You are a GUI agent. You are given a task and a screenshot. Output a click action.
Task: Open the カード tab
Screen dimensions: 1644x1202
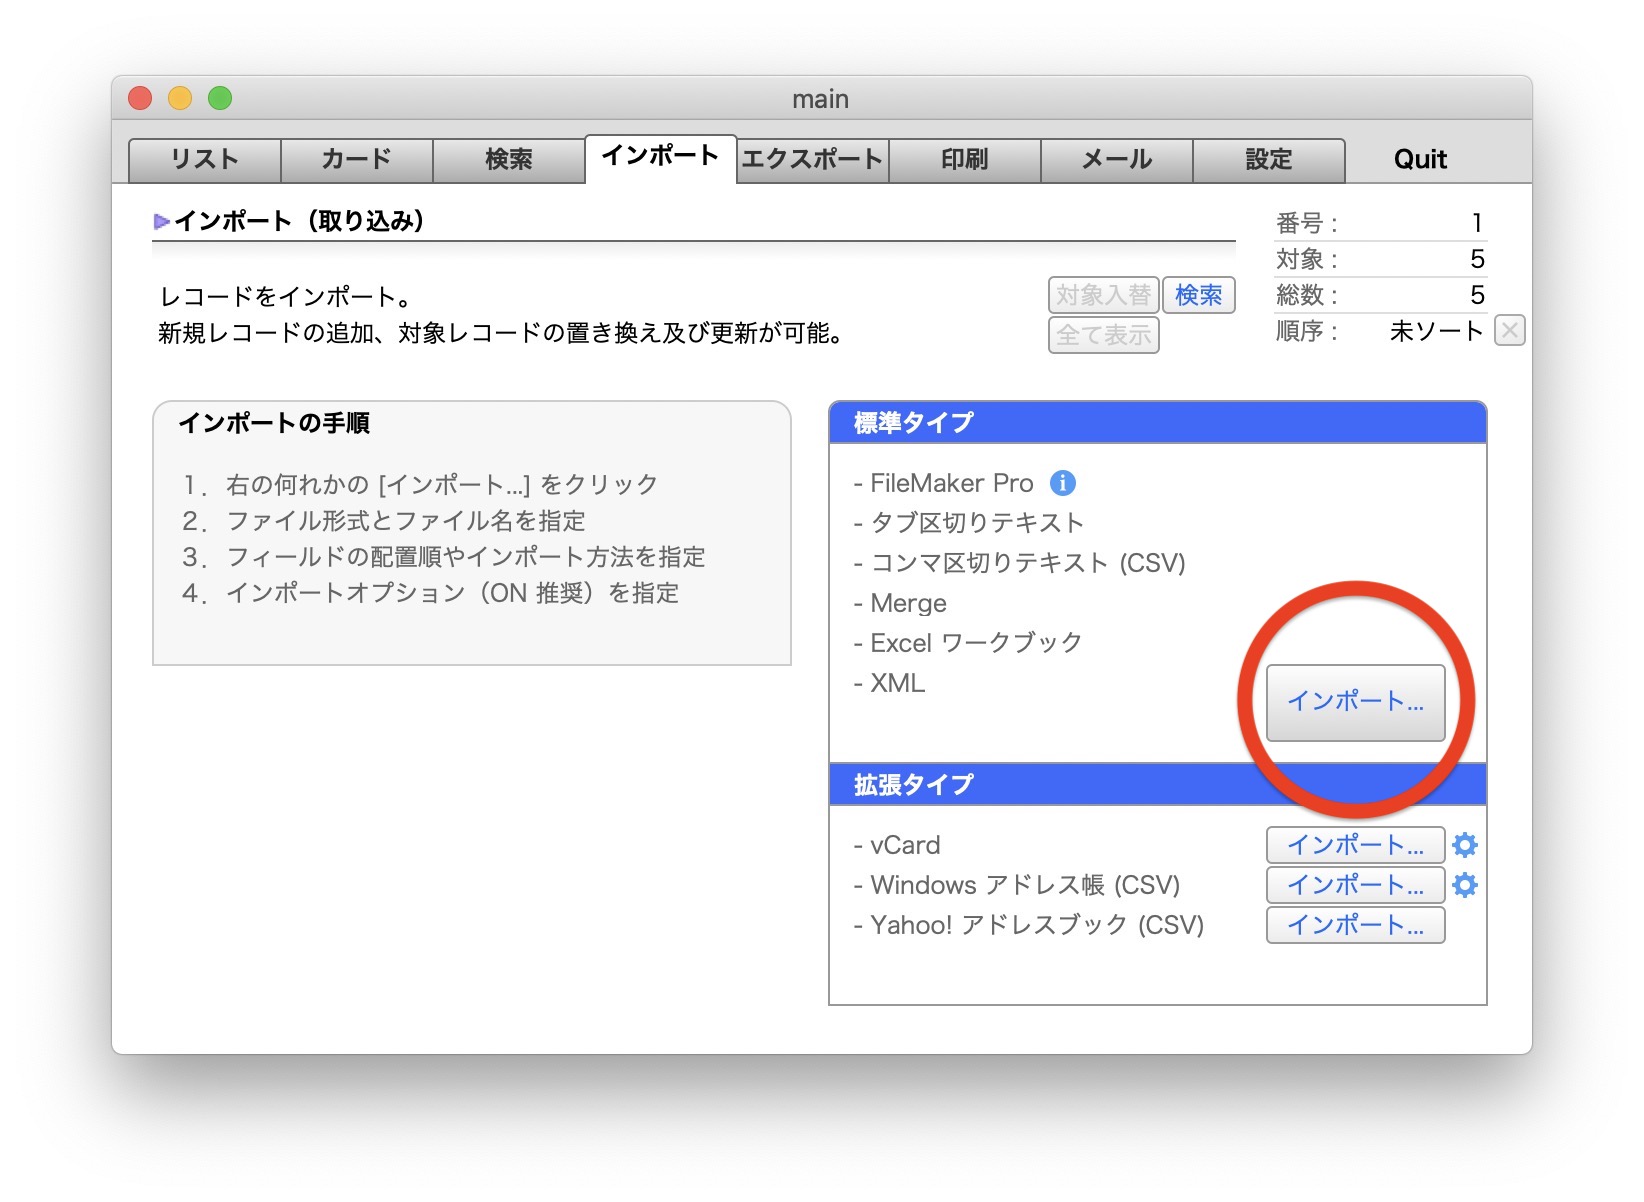(x=357, y=160)
